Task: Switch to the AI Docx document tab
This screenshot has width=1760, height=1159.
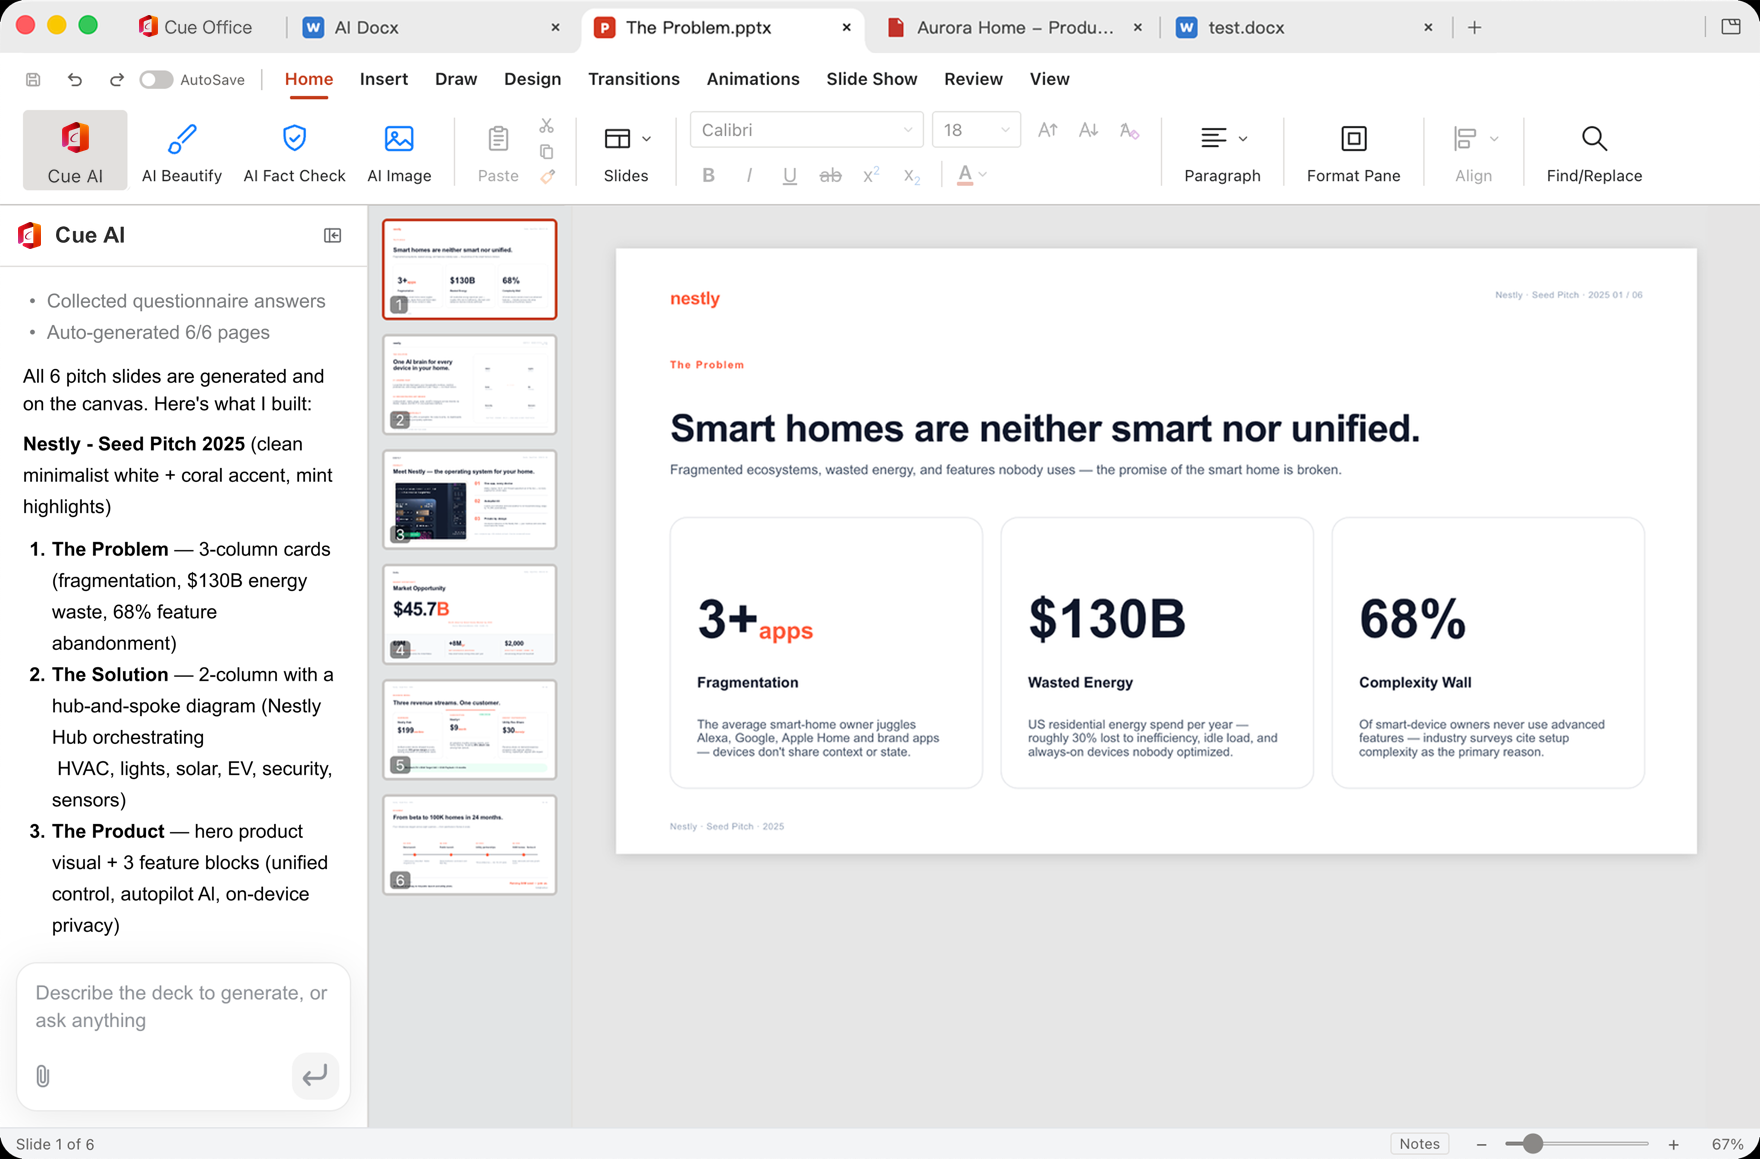Action: point(430,28)
